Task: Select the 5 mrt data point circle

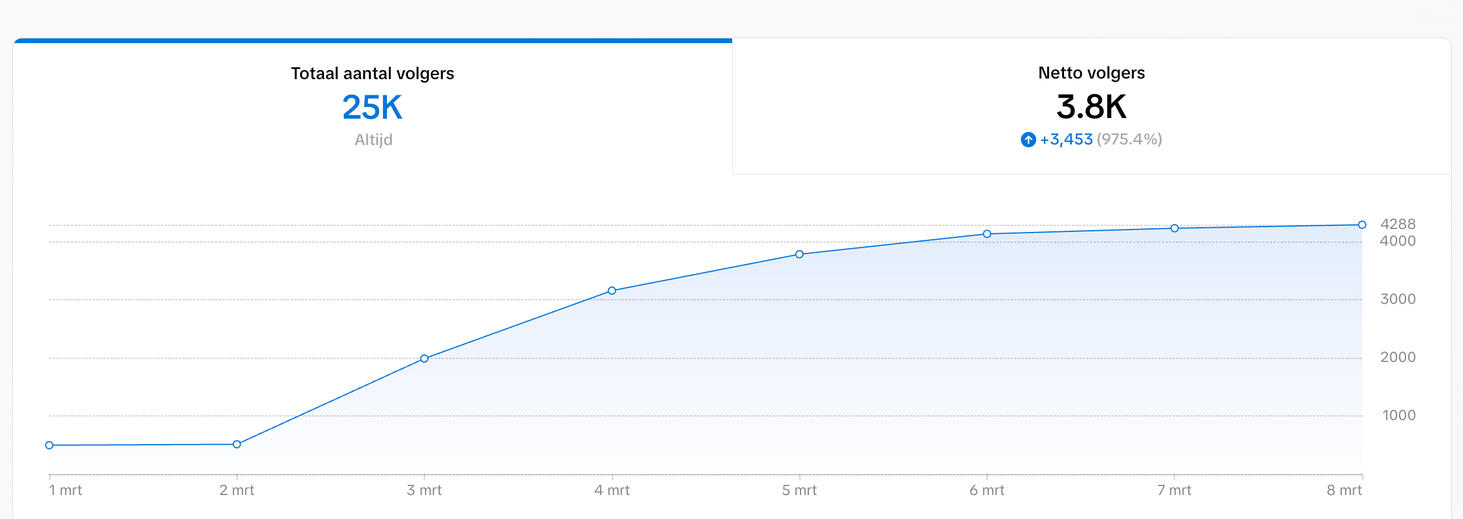Action: point(799,254)
